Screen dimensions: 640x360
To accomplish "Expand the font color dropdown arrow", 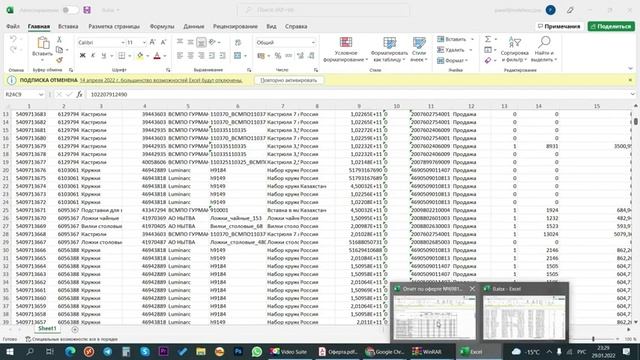I will click(x=165, y=56).
